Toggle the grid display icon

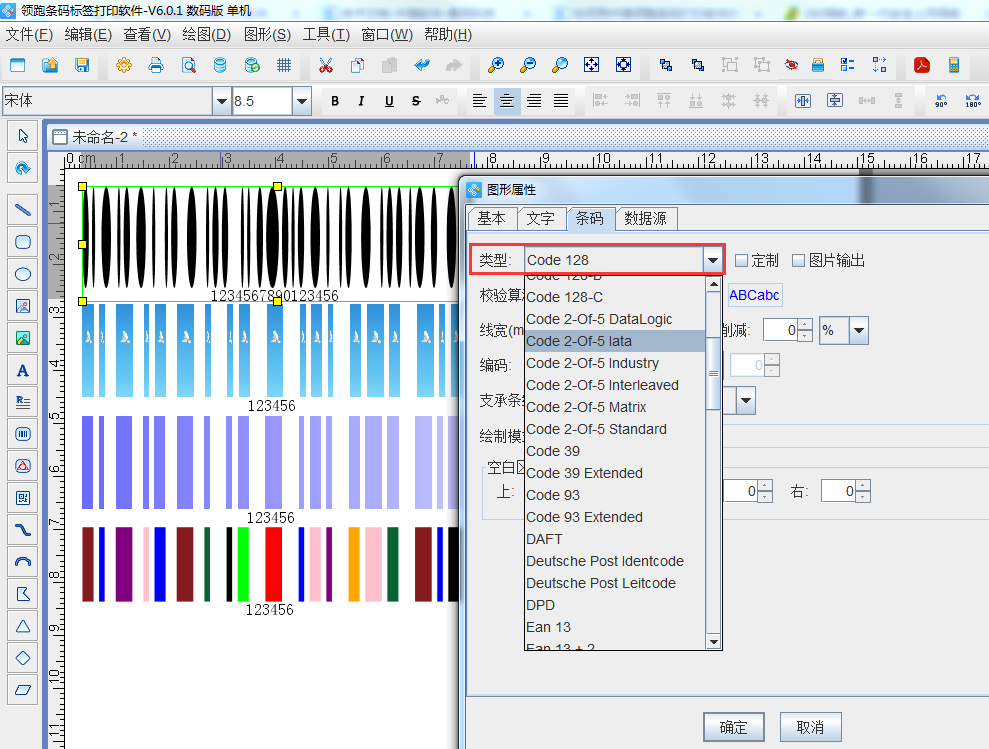[x=284, y=65]
